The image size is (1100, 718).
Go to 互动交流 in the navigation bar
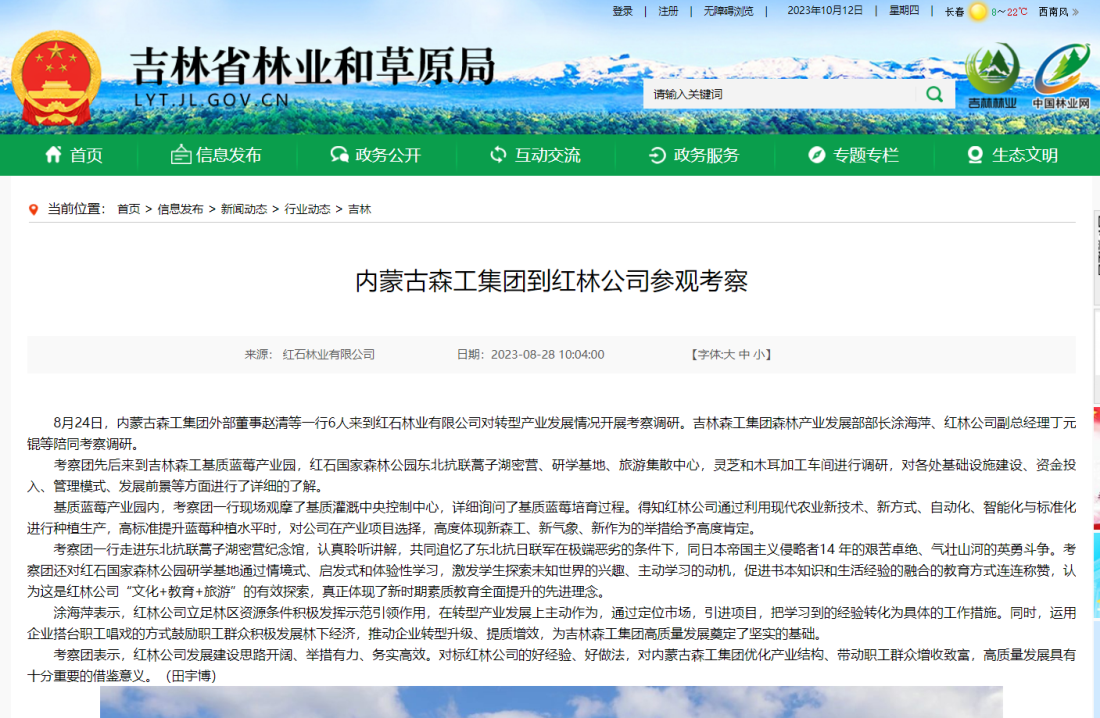(x=535, y=155)
